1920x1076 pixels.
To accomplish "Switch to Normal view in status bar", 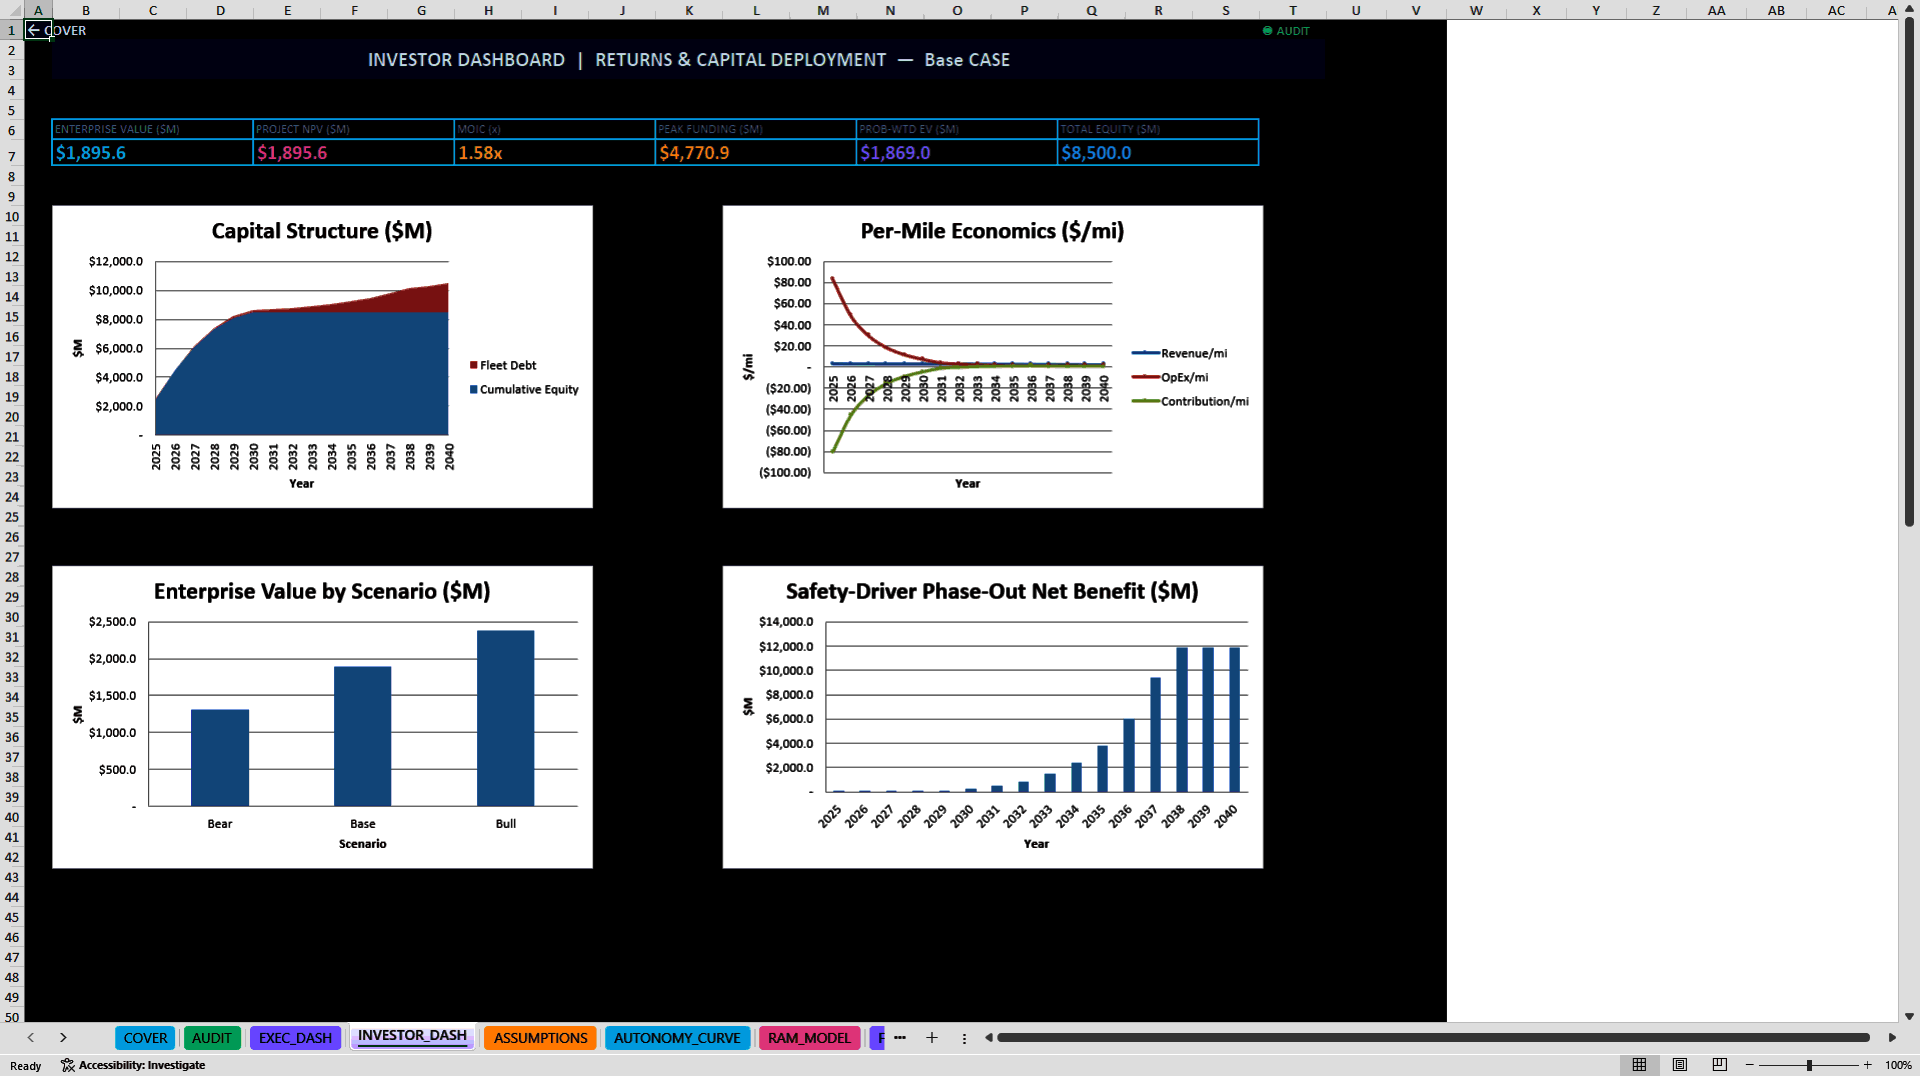I will 1639,1065.
